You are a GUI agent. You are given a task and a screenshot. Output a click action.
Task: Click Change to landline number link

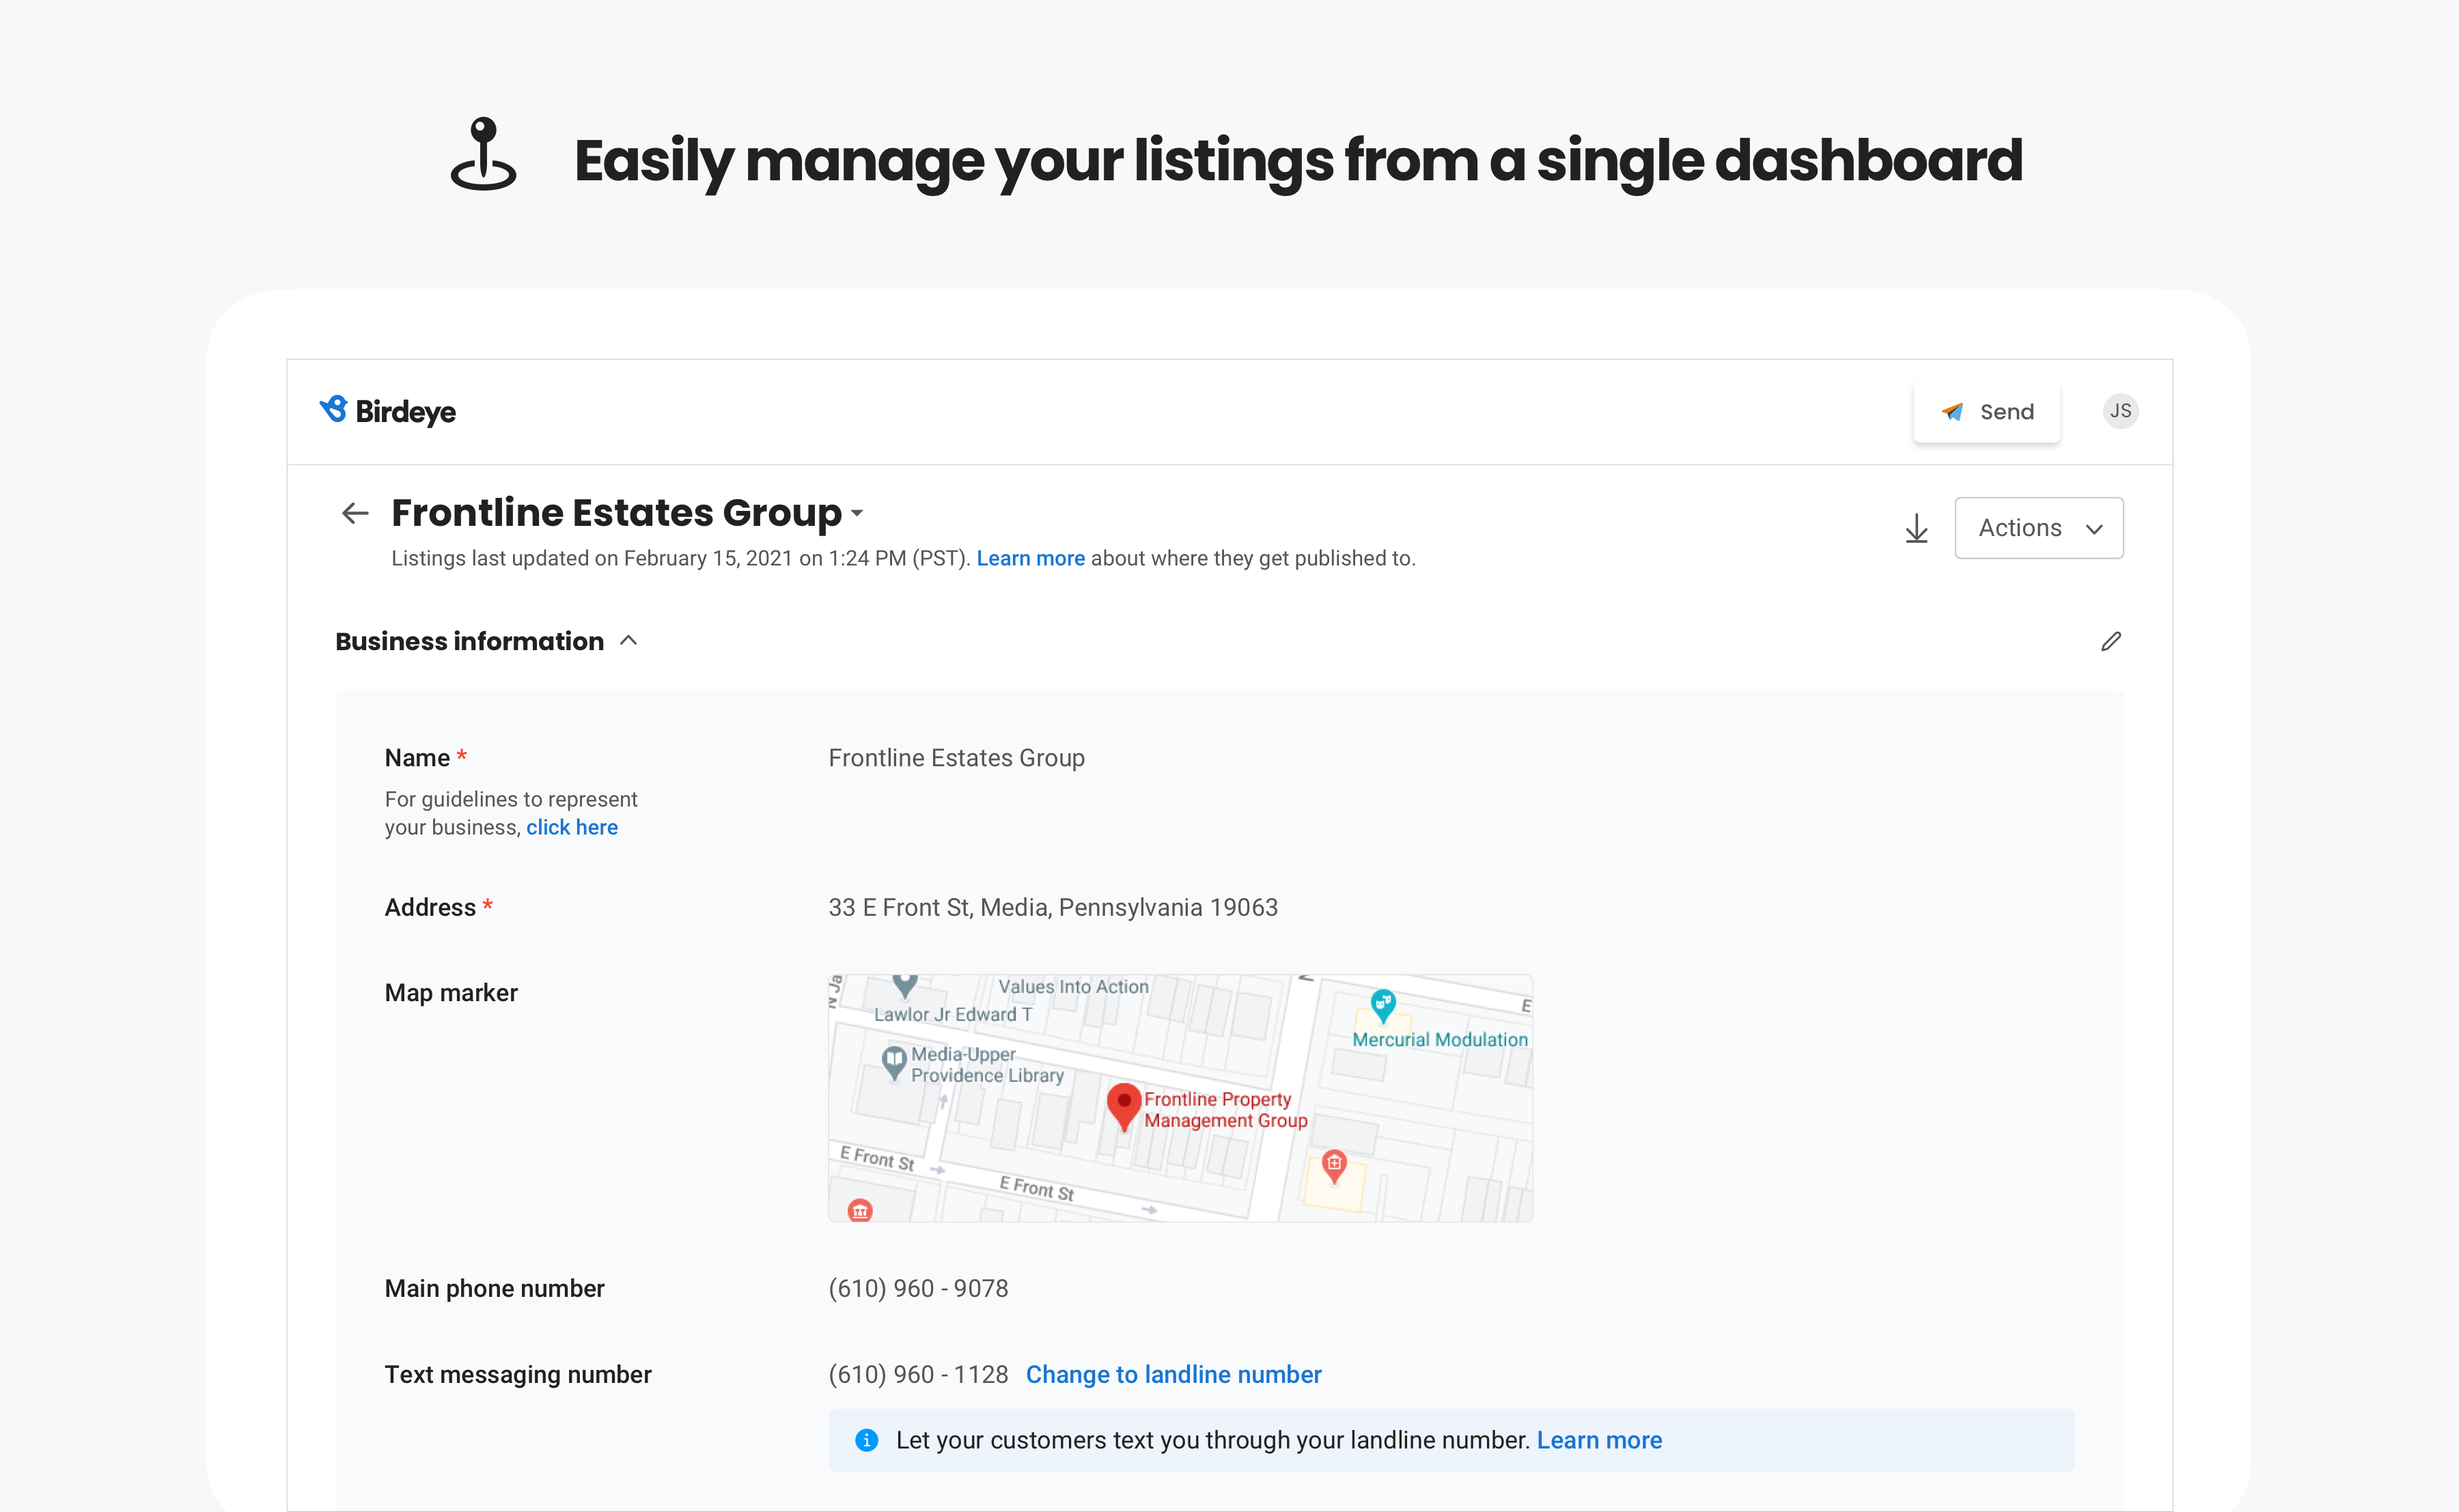click(x=1173, y=1374)
